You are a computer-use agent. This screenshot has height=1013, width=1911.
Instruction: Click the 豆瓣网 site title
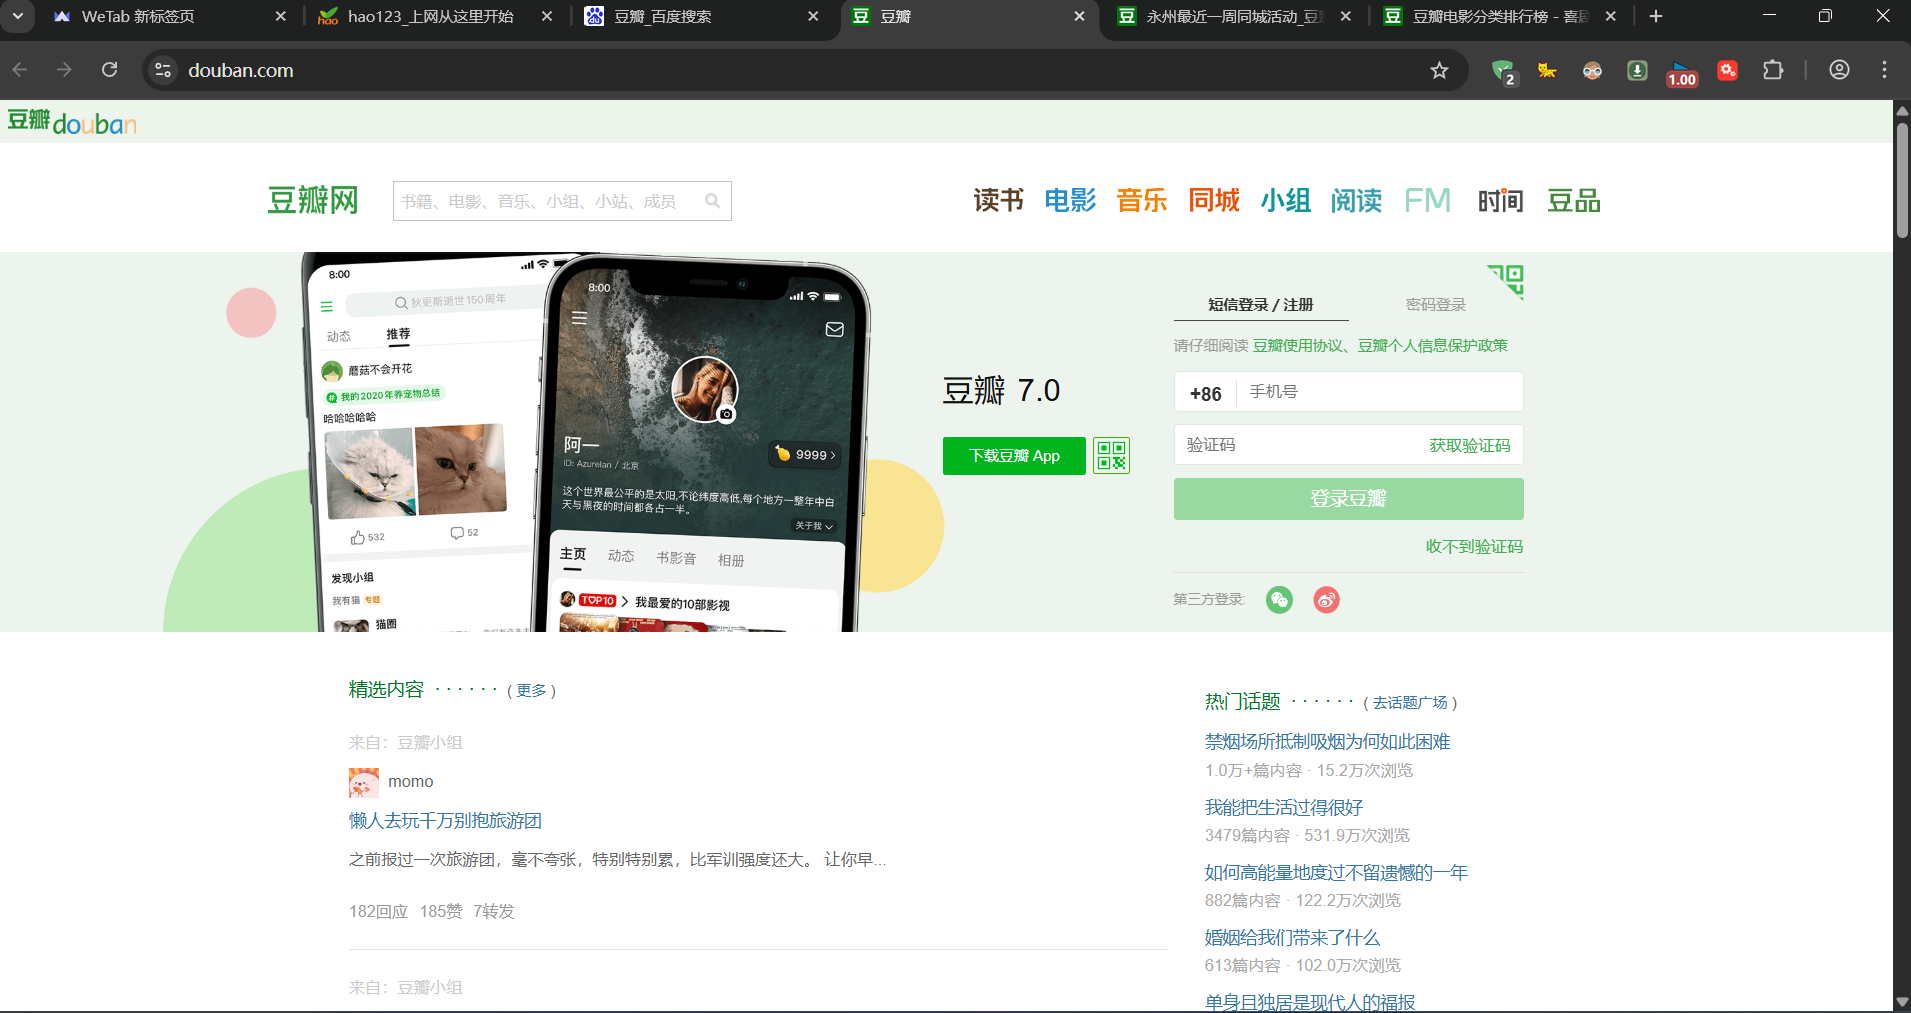pos(312,200)
